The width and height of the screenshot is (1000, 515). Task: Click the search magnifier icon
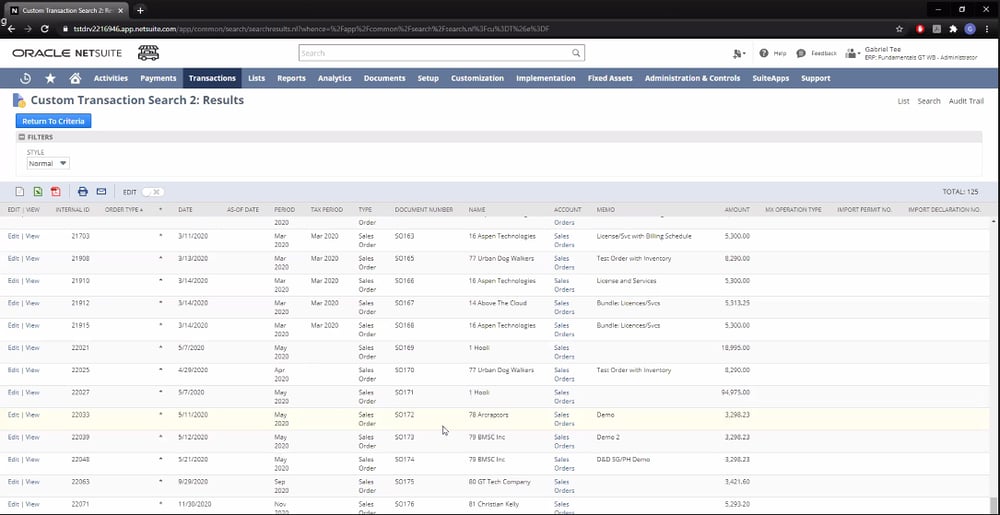click(576, 54)
